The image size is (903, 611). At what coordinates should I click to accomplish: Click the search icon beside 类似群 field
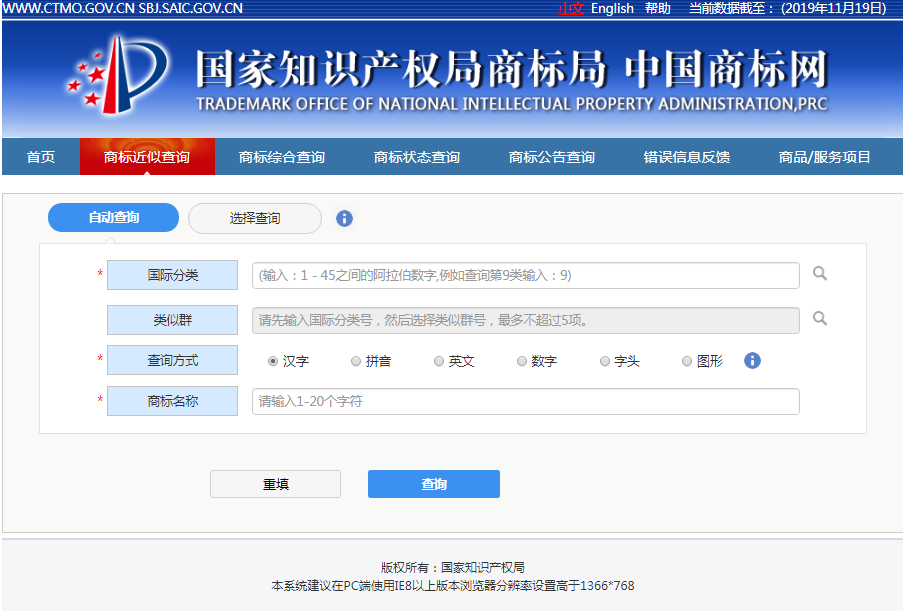[818, 320]
